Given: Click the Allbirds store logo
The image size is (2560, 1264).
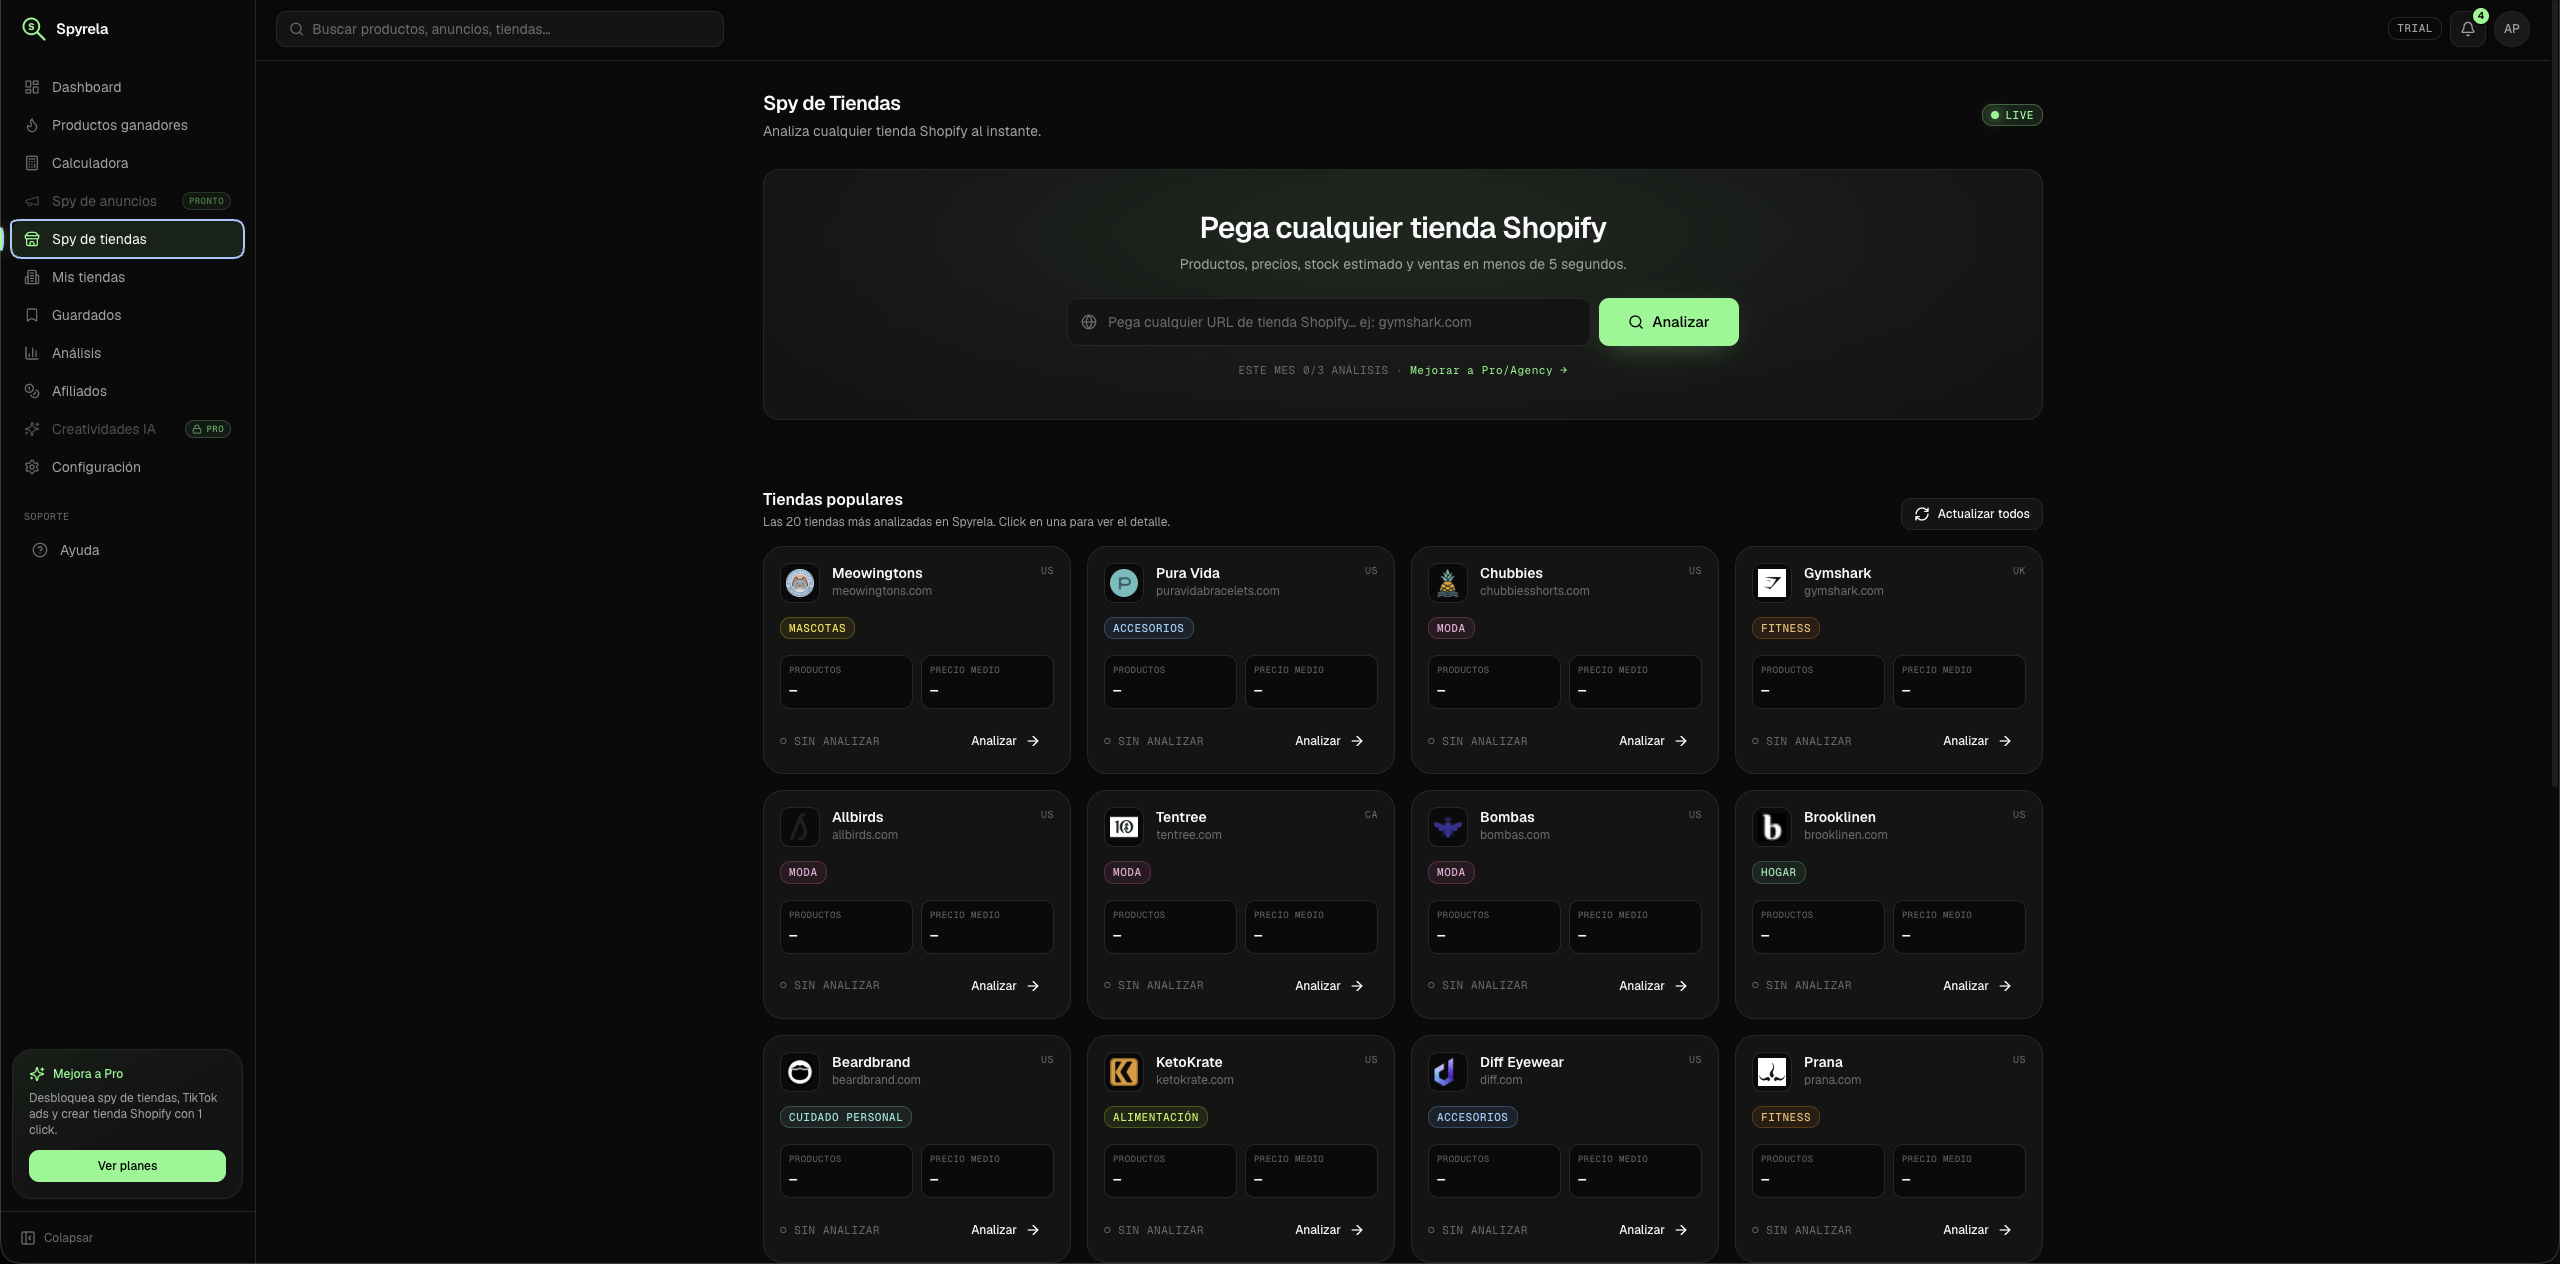Looking at the screenshot, I should [800, 827].
